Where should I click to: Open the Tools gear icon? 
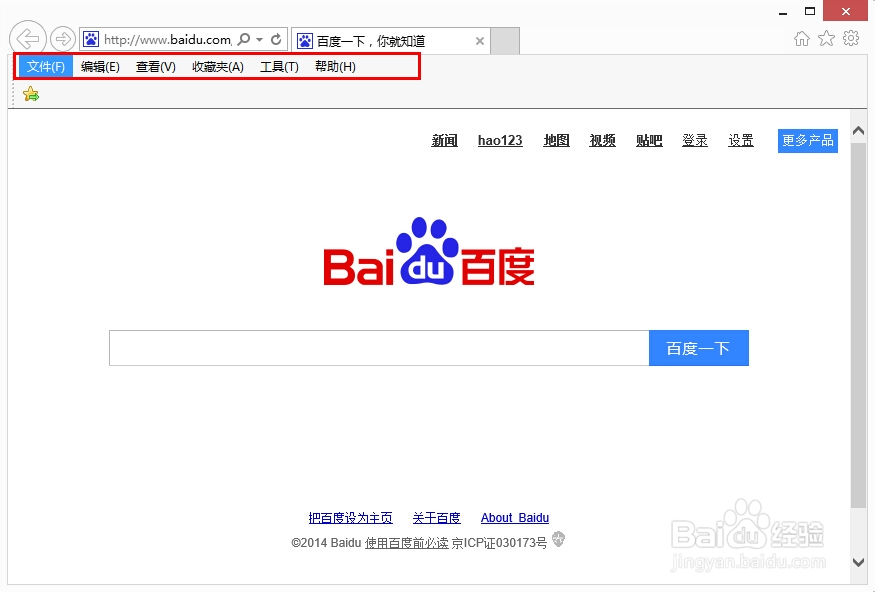coord(851,38)
